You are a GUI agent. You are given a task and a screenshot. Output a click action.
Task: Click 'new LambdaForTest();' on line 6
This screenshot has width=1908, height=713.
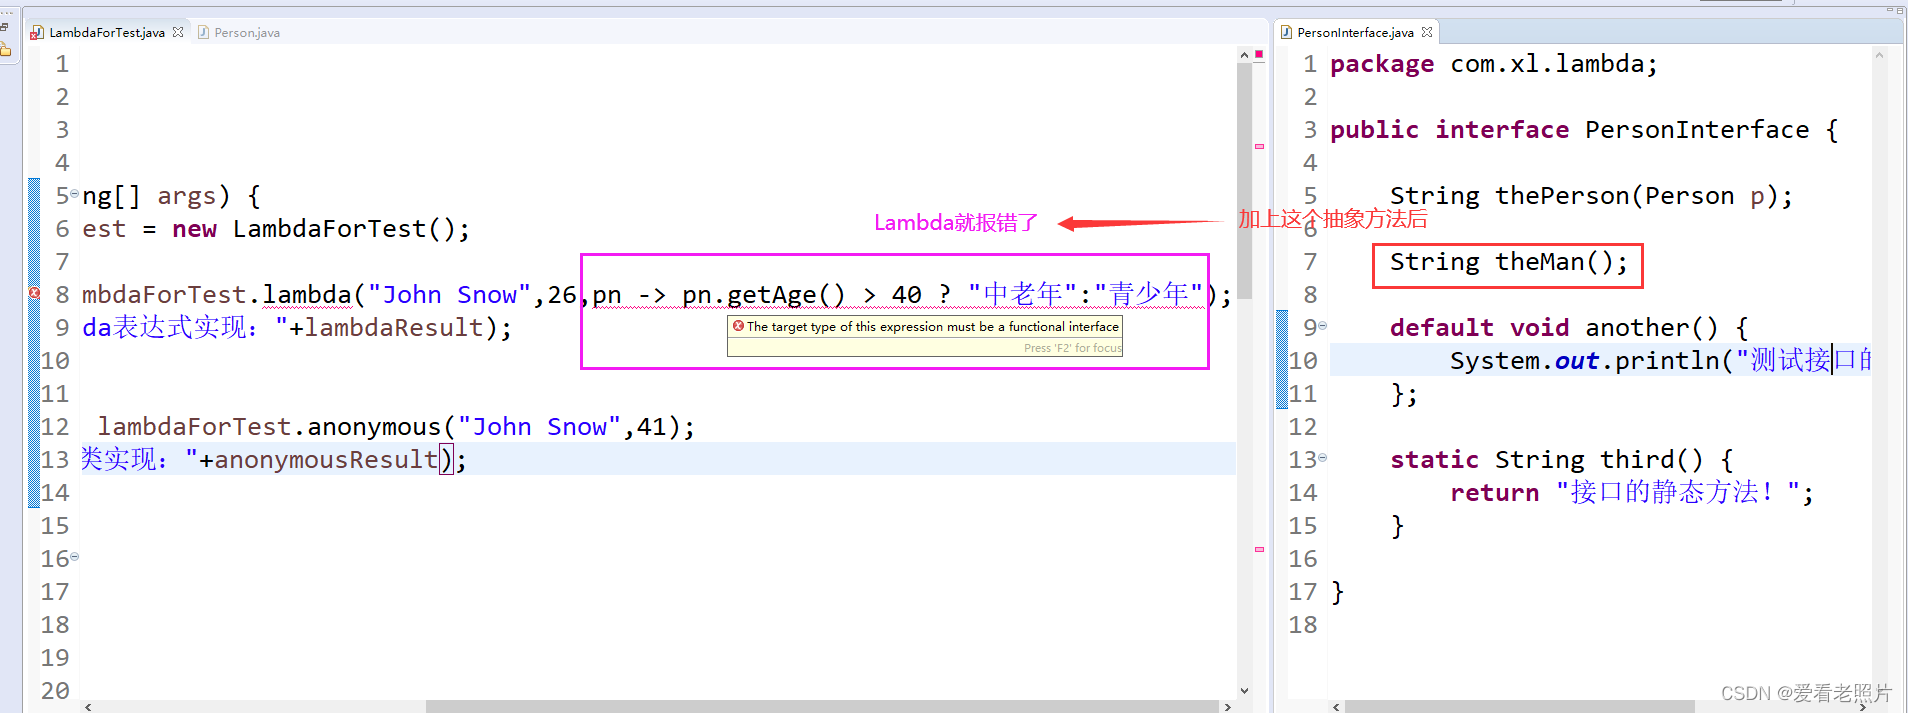click(x=321, y=229)
